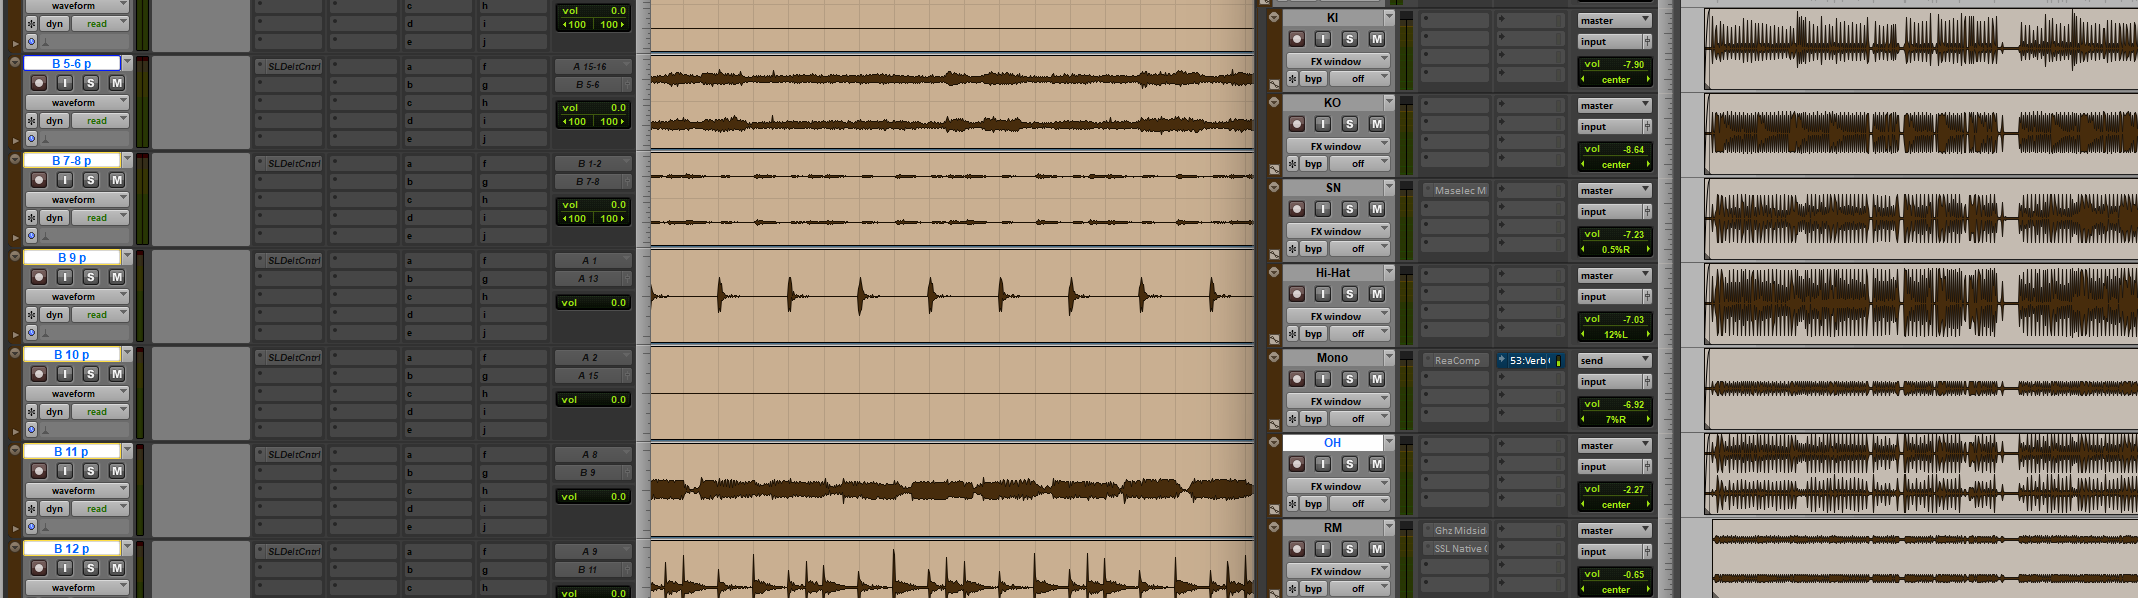Open envelope icon on the KI track

1275,85
